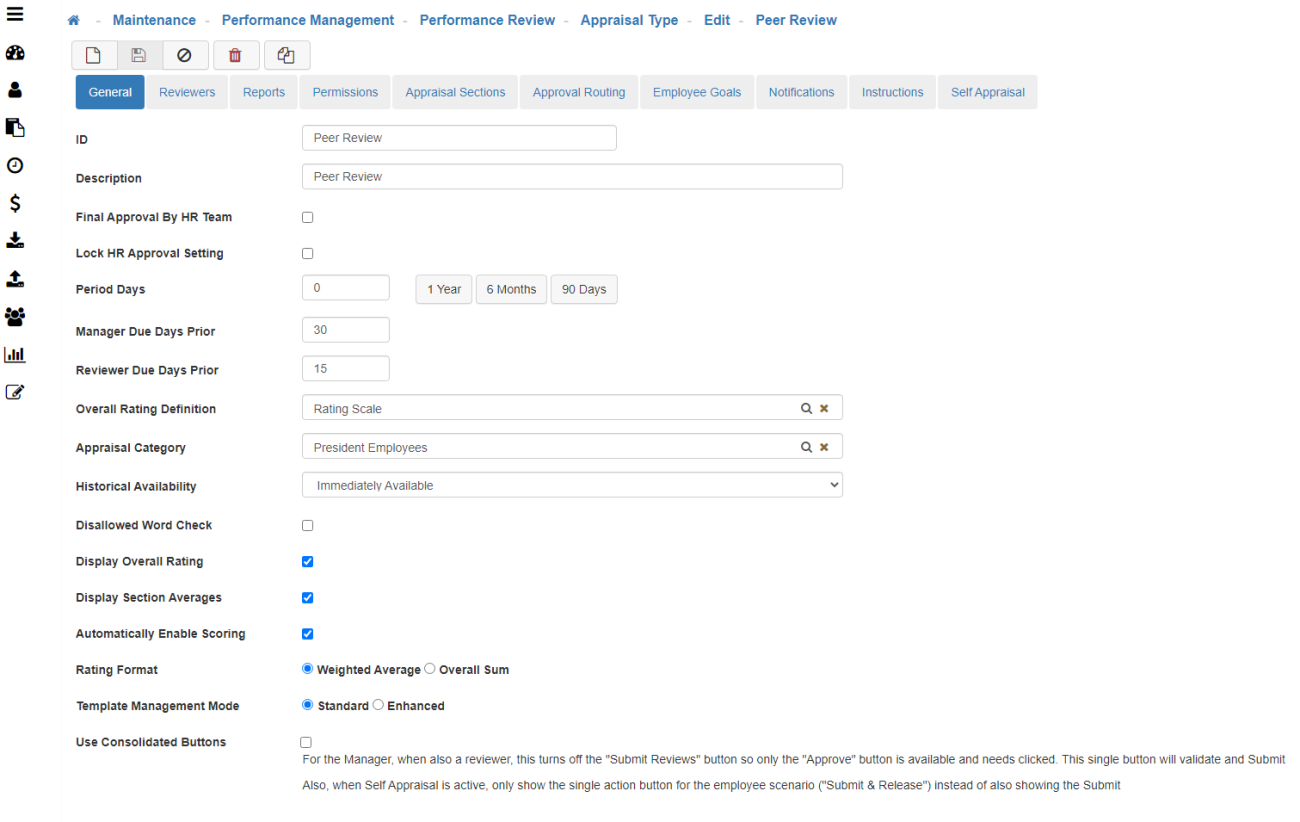Click the new document toolbar icon
Image resolution: width=1300 pixels, height=822 pixels.
(x=93, y=56)
